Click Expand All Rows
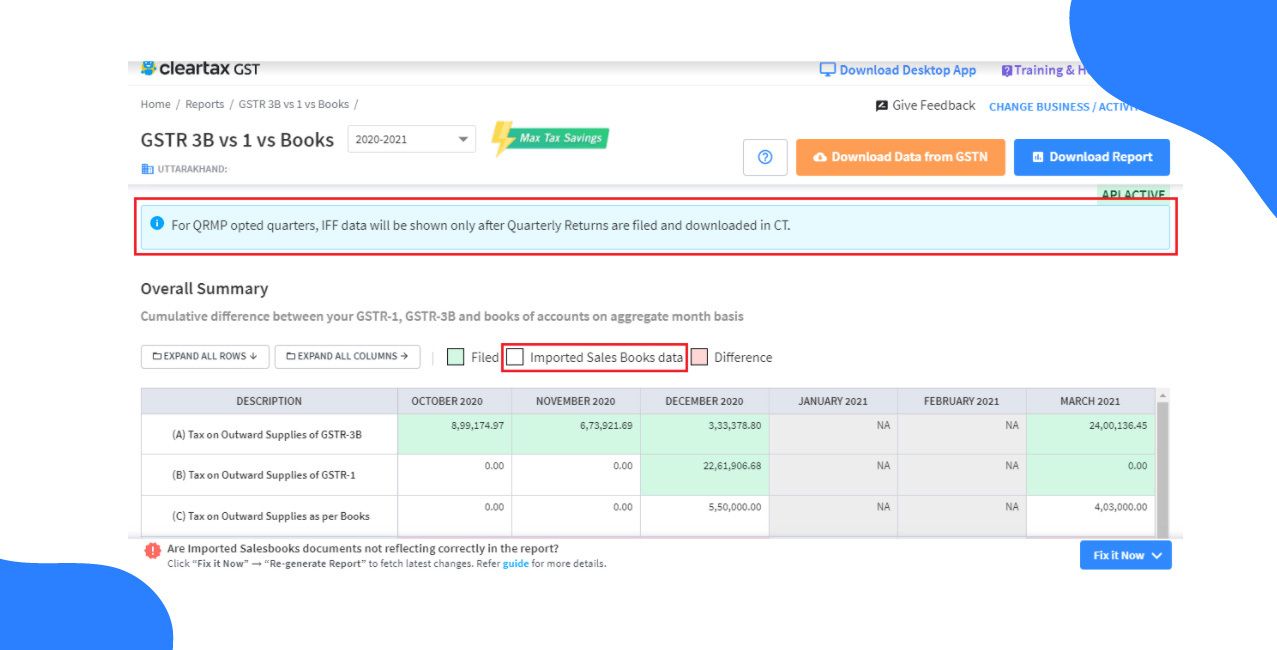Screen dimensions: 1277x650 (204, 355)
